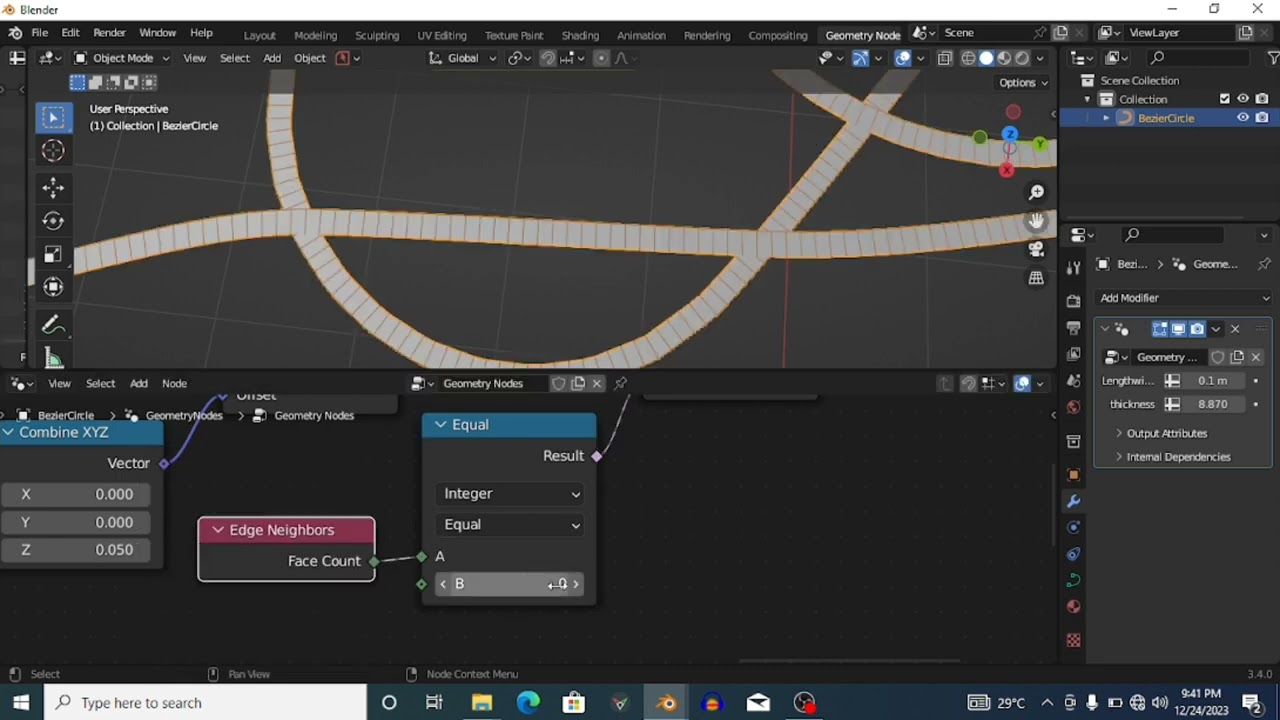Toggle modifier realtime display in viewport
Image resolution: width=1280 pixels, height=720 pixels.
(1178, 329)
